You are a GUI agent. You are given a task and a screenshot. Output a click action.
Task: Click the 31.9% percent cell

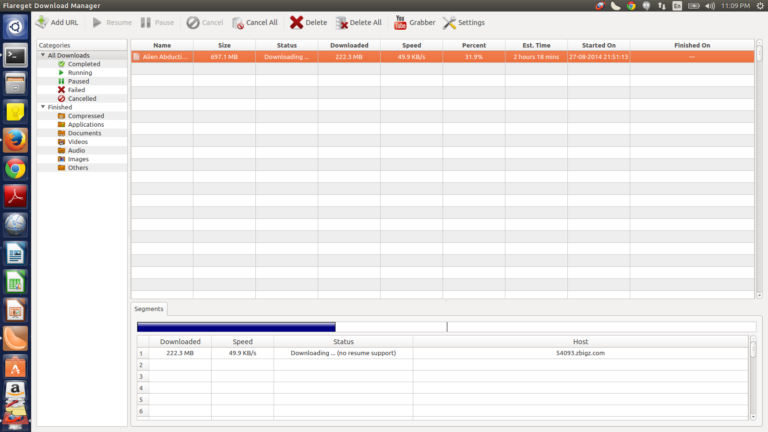(x=474, y=57)
